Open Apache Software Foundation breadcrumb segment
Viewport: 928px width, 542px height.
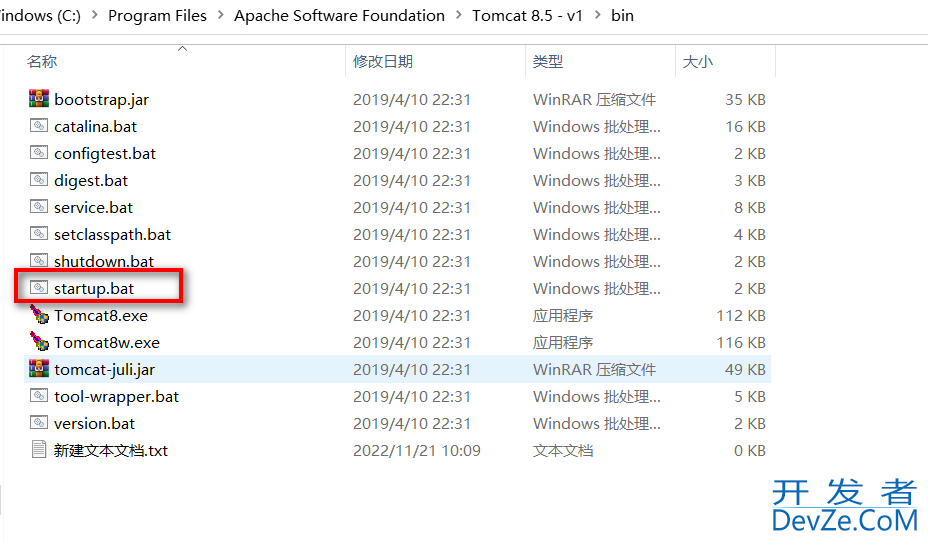click(x=339, y=15)
